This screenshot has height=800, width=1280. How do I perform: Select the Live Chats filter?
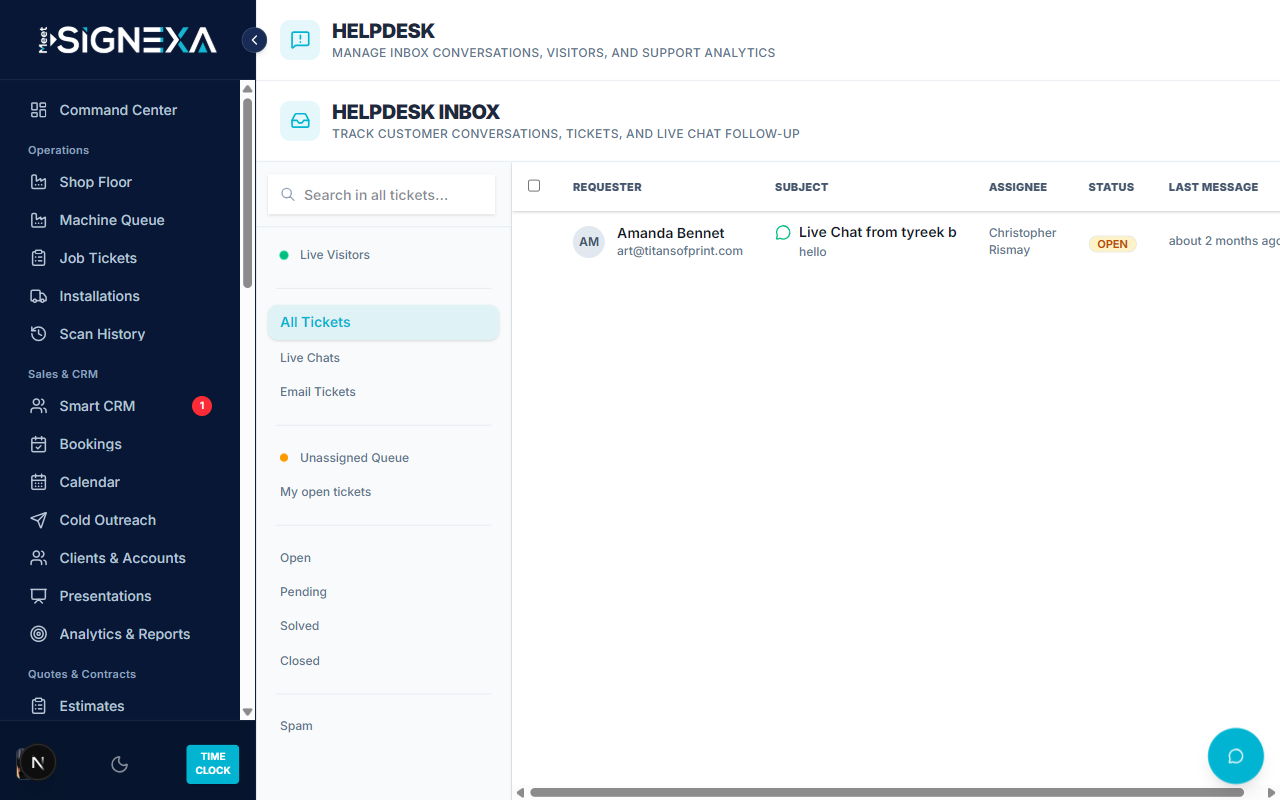pos(383,358)
